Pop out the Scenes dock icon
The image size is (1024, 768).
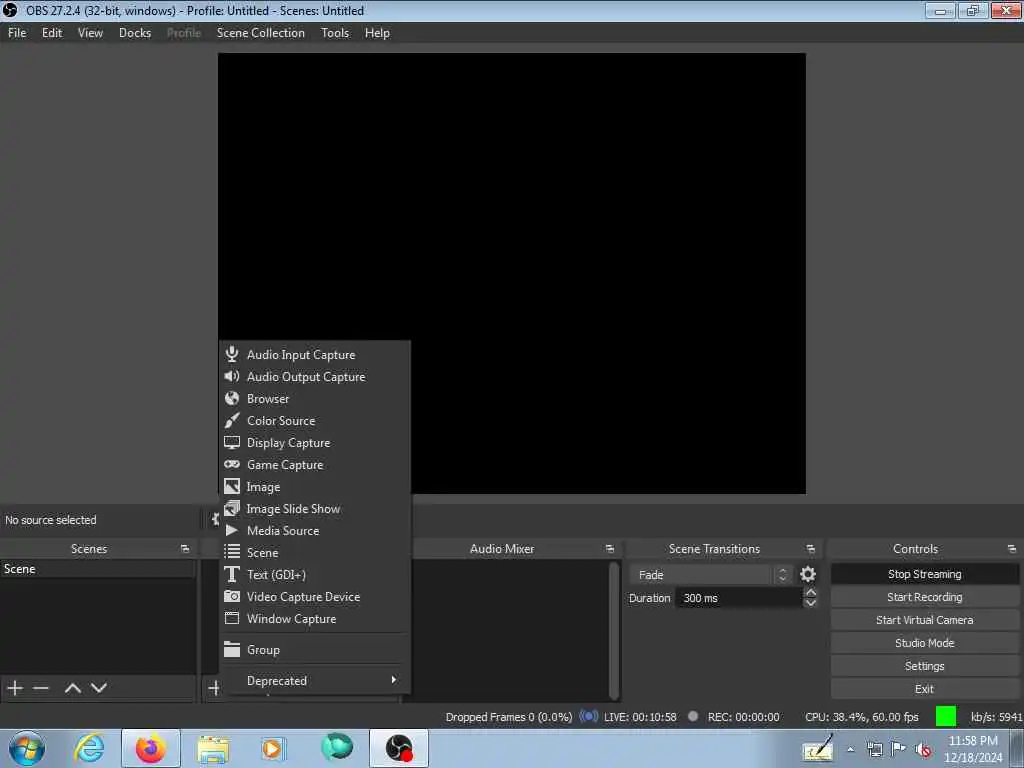[185, 549]
